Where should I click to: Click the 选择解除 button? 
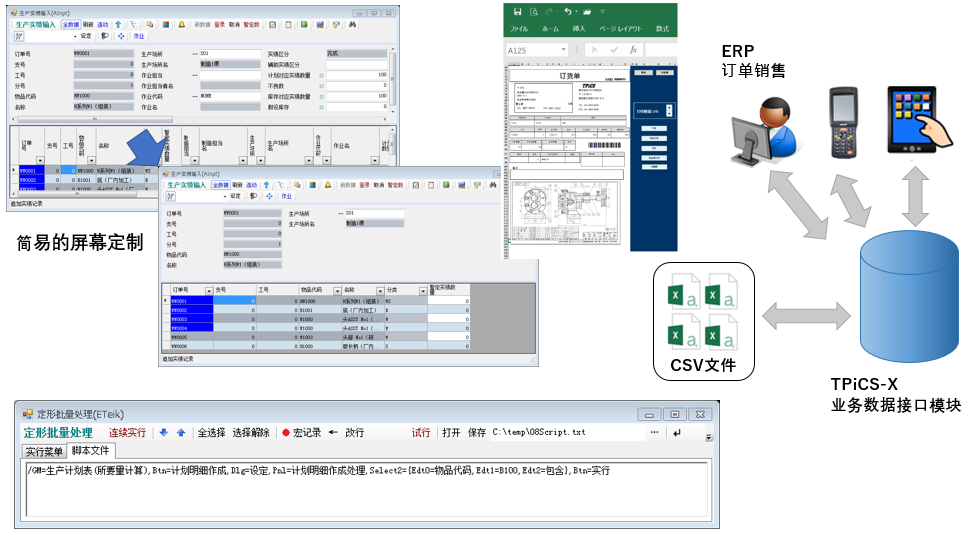[x=251, y=433]
